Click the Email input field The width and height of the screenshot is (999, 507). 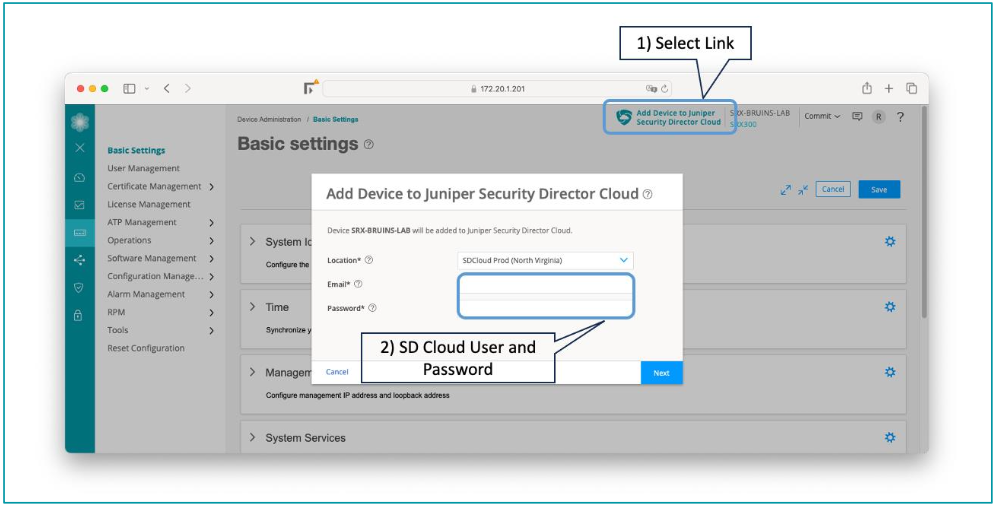click(x=546, y=285)
